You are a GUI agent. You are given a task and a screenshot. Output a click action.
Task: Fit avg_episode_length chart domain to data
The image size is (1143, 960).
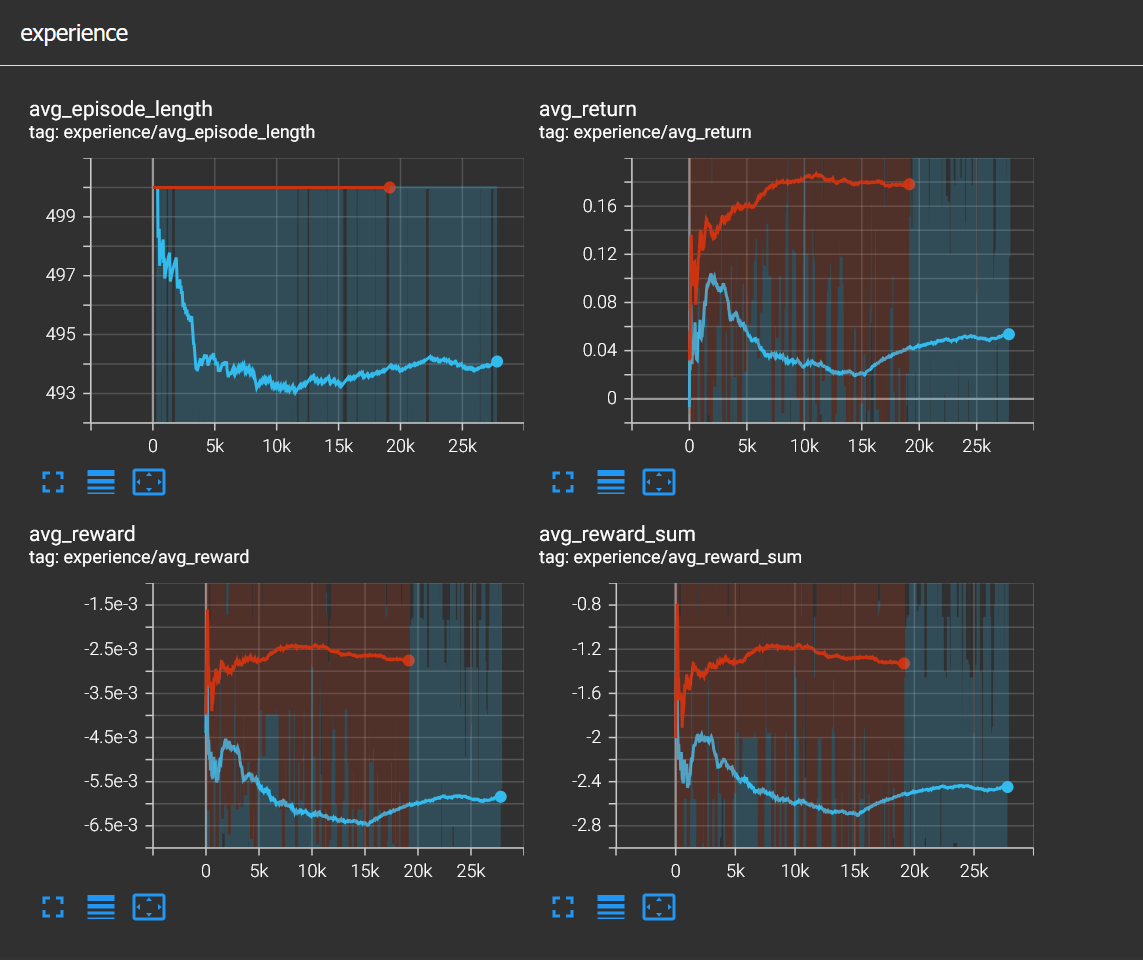point(149,482)
